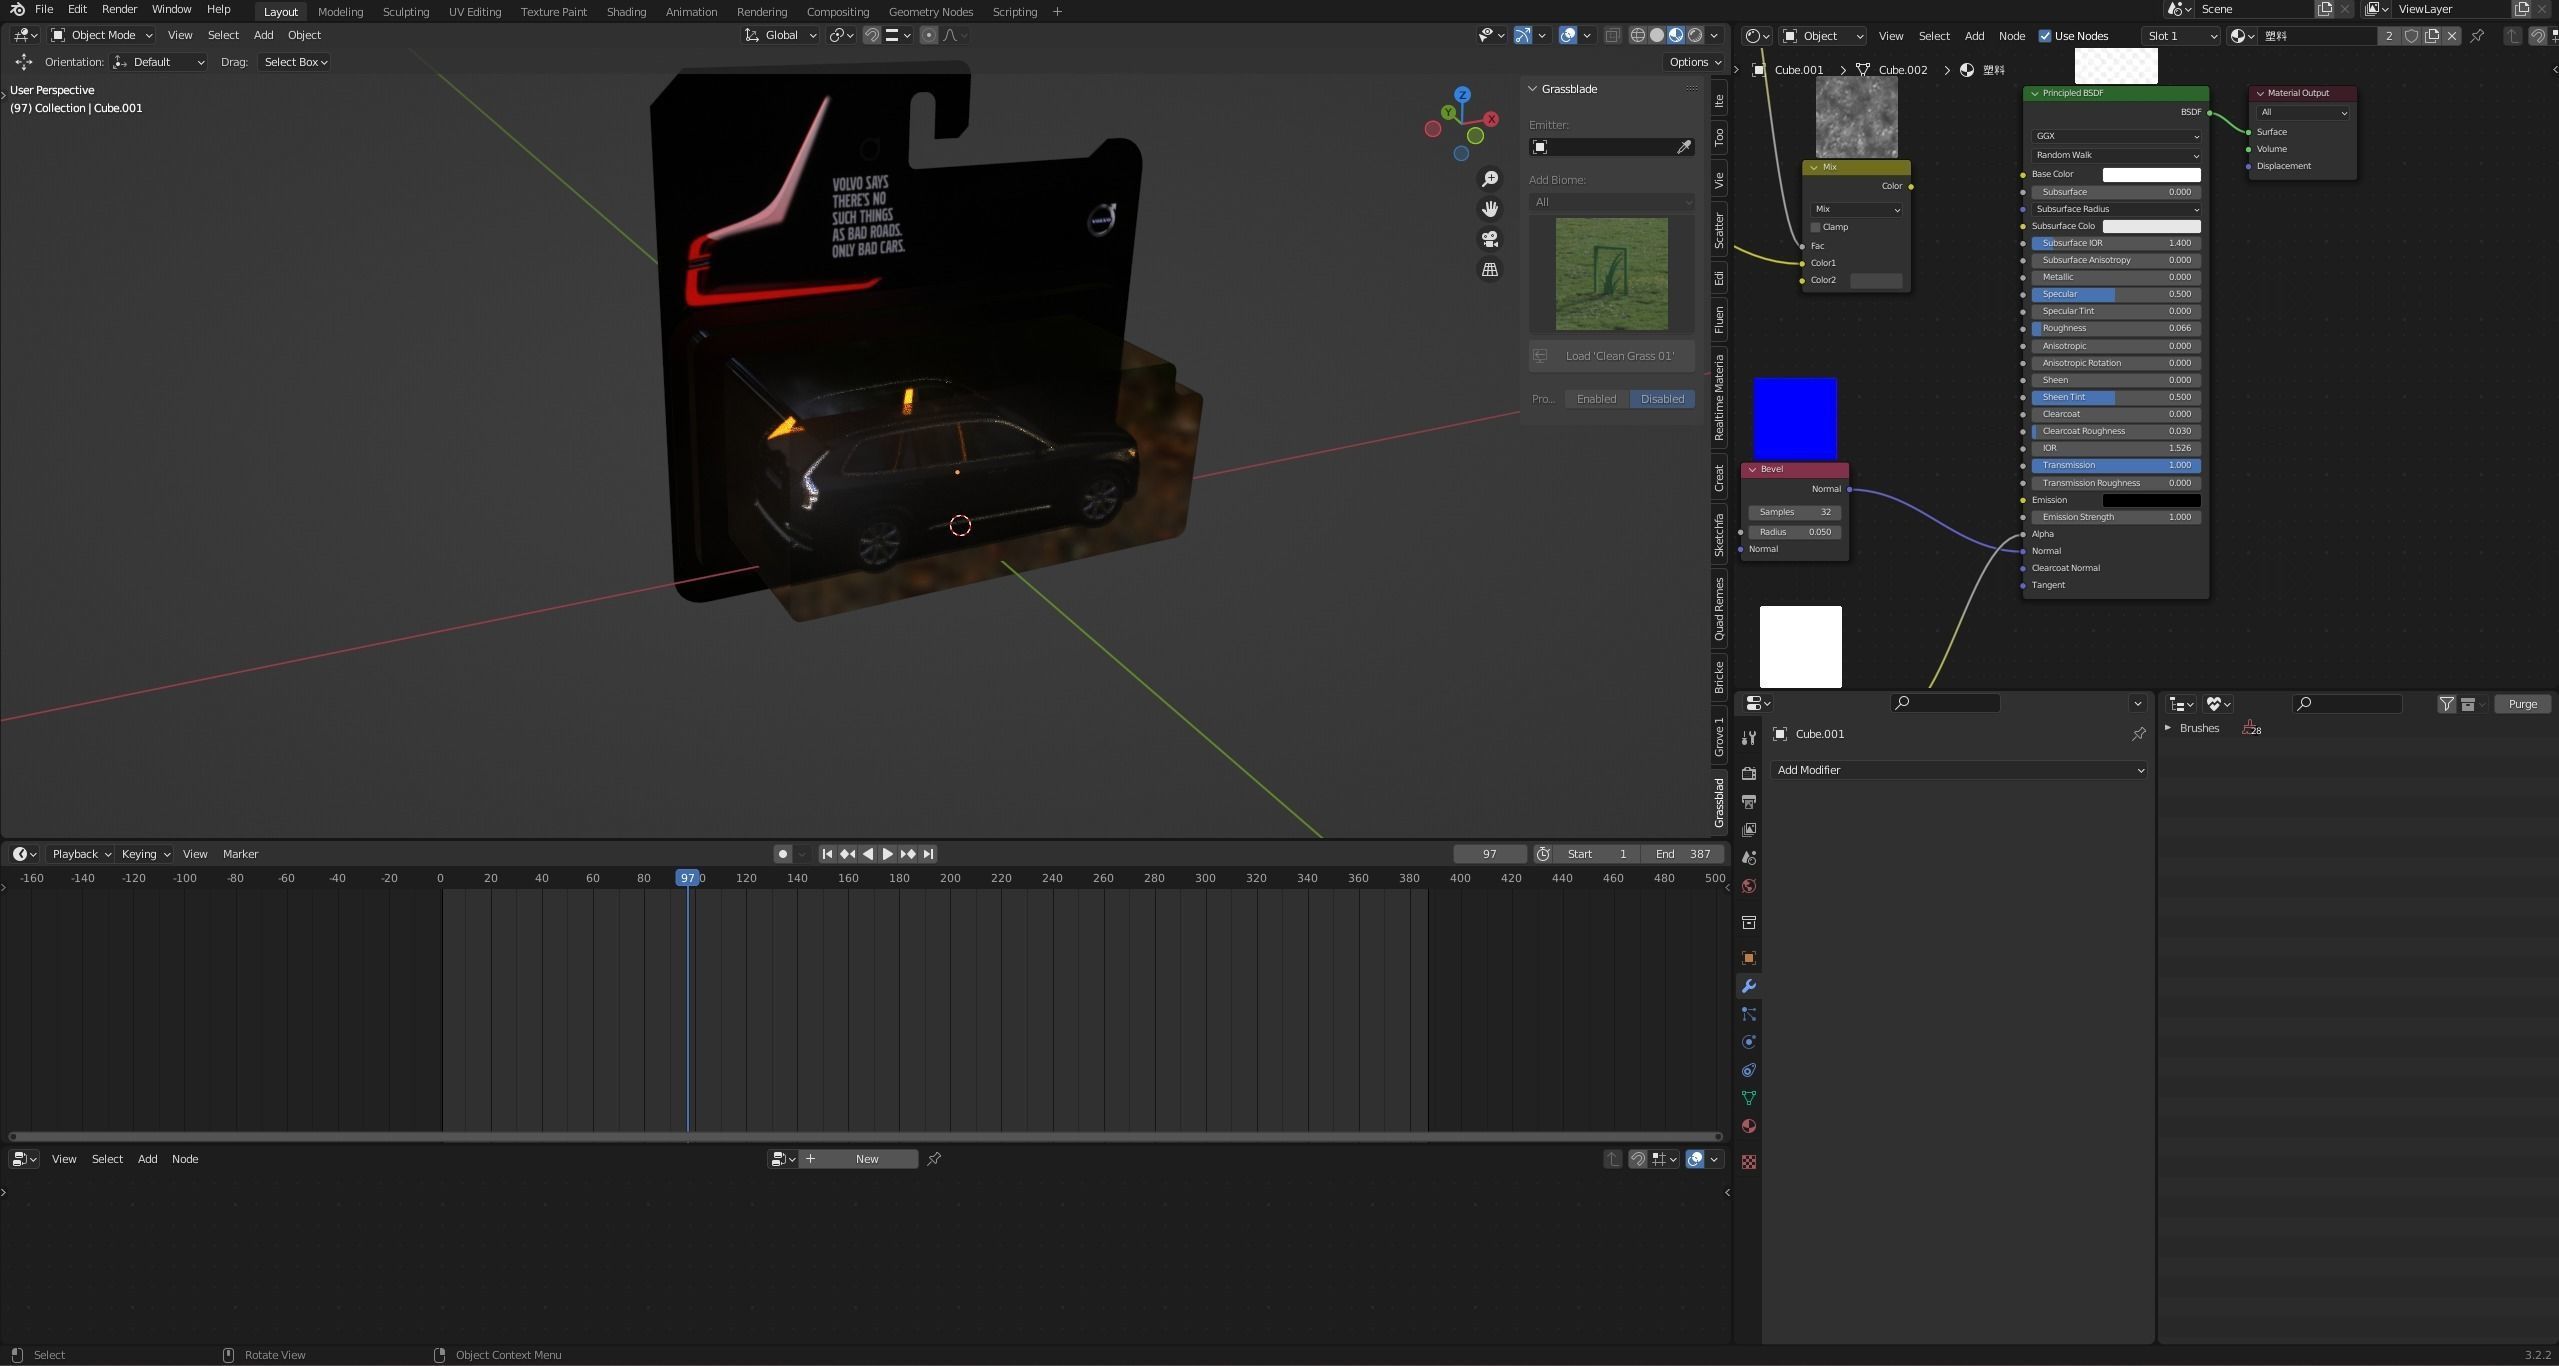Click the Base Color swatch in Principled BSDF

2151,174
